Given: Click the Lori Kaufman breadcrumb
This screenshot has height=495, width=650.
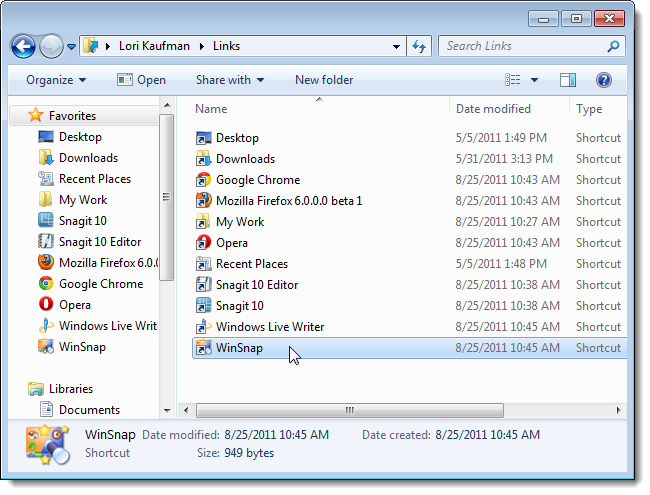Looking at the screenshot, I should [x=154, y=46].
